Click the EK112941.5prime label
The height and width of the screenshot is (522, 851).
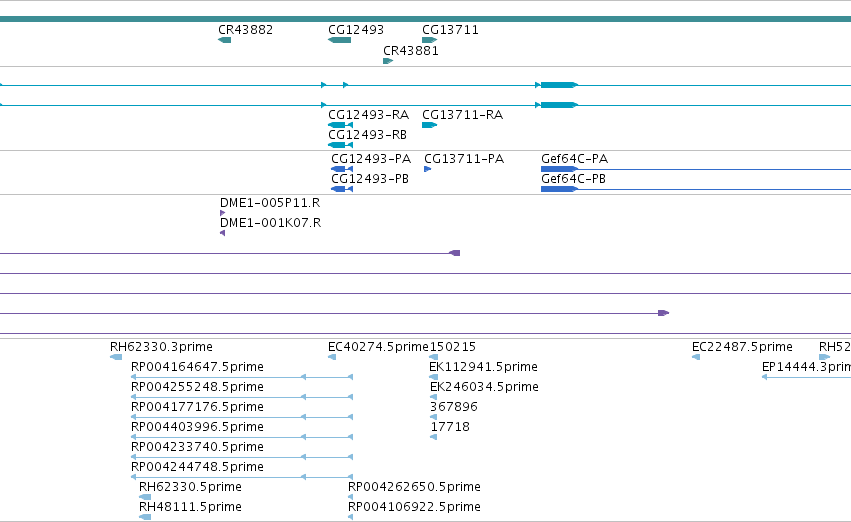point(483,366)
